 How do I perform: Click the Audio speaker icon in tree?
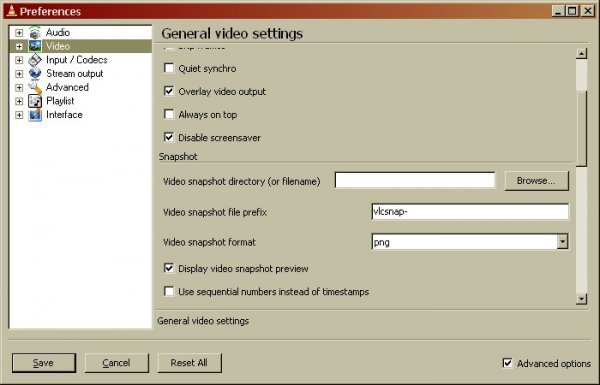(35, 33)
